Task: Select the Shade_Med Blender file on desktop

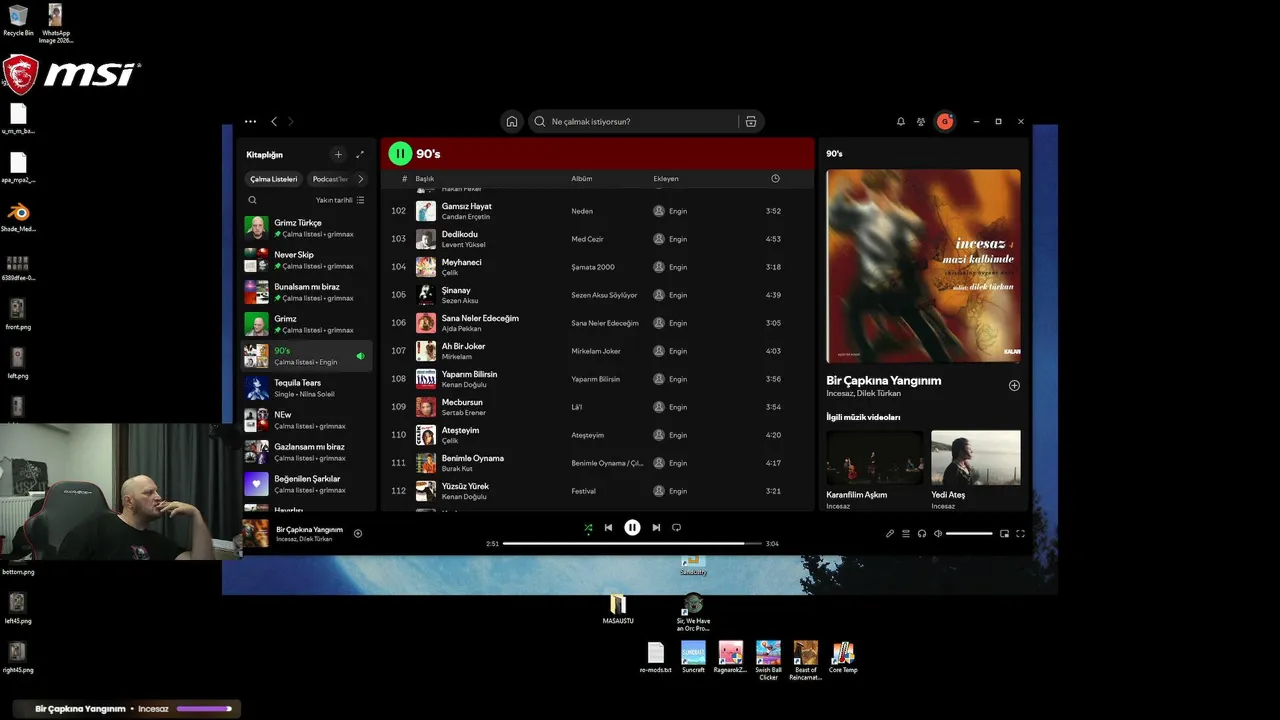Action: click(x=18, y=217)
